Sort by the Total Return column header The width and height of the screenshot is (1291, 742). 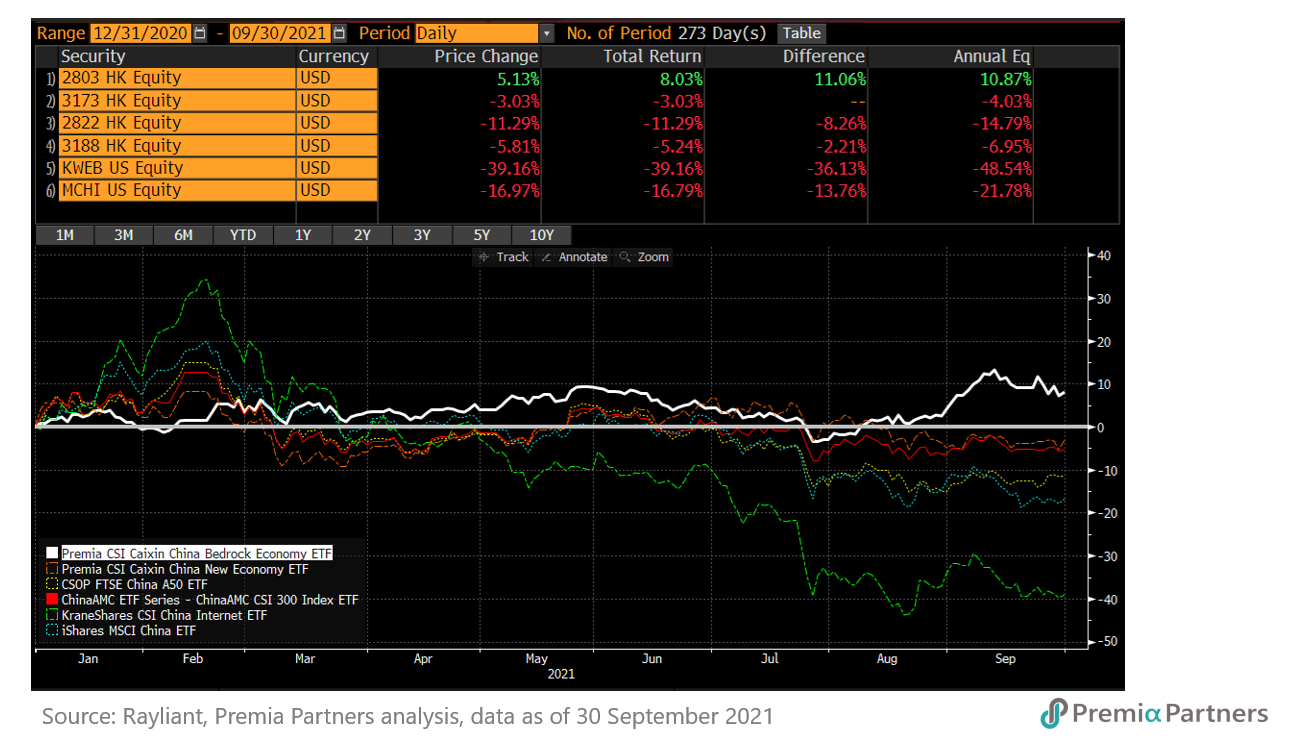point(625,57)
